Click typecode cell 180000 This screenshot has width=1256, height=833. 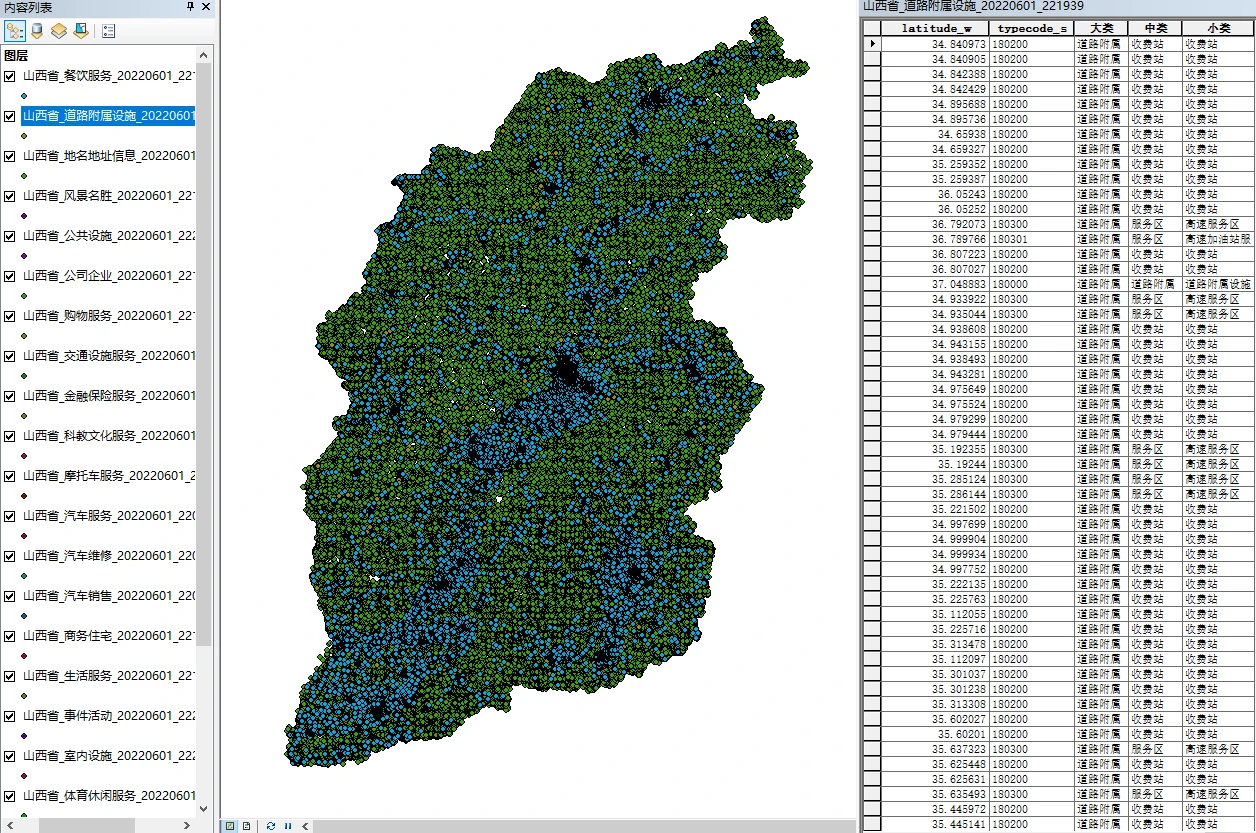(1032, 284)
